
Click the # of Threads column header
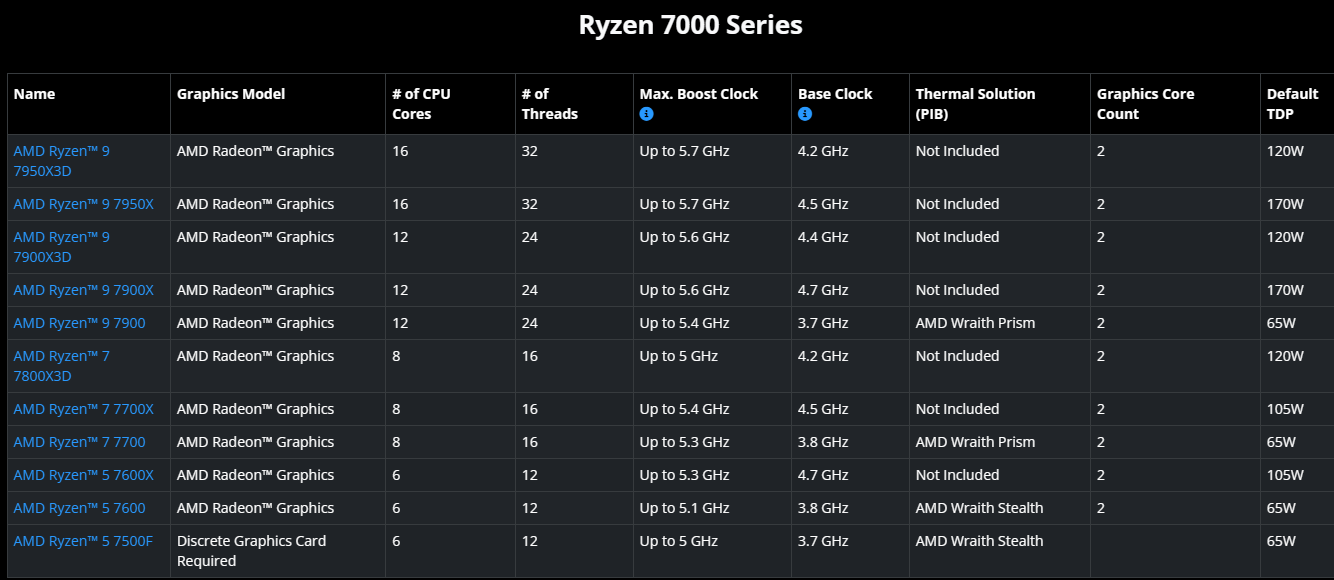coord(549,104)
